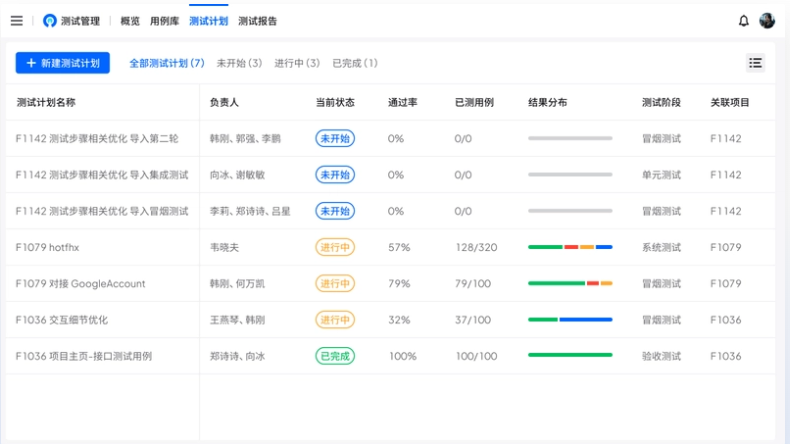Click the 测试管理 logo icon
790x444 pixels.
(x=49, y=21)
